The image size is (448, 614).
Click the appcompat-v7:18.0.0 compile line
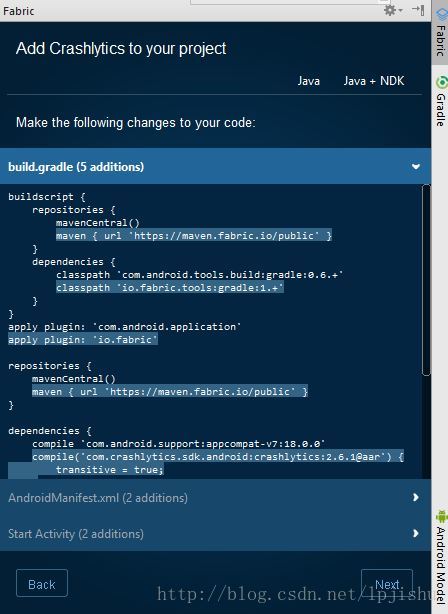click(179, 444)
